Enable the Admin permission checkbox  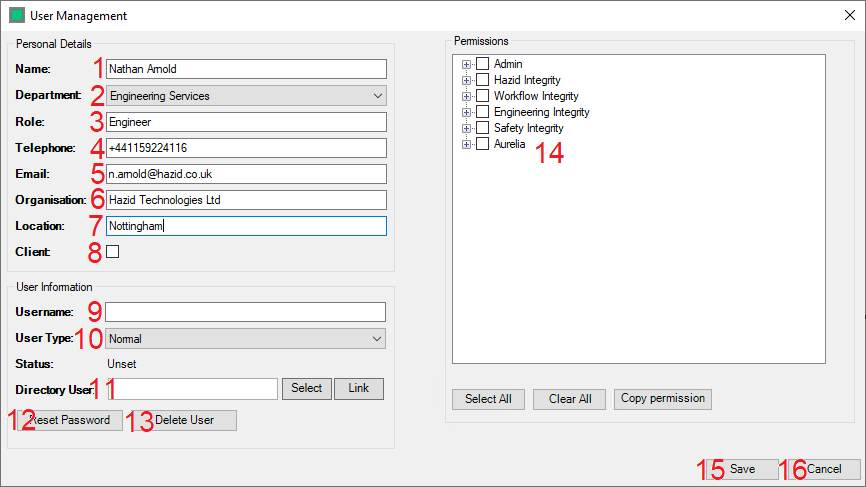pos(482,64)
